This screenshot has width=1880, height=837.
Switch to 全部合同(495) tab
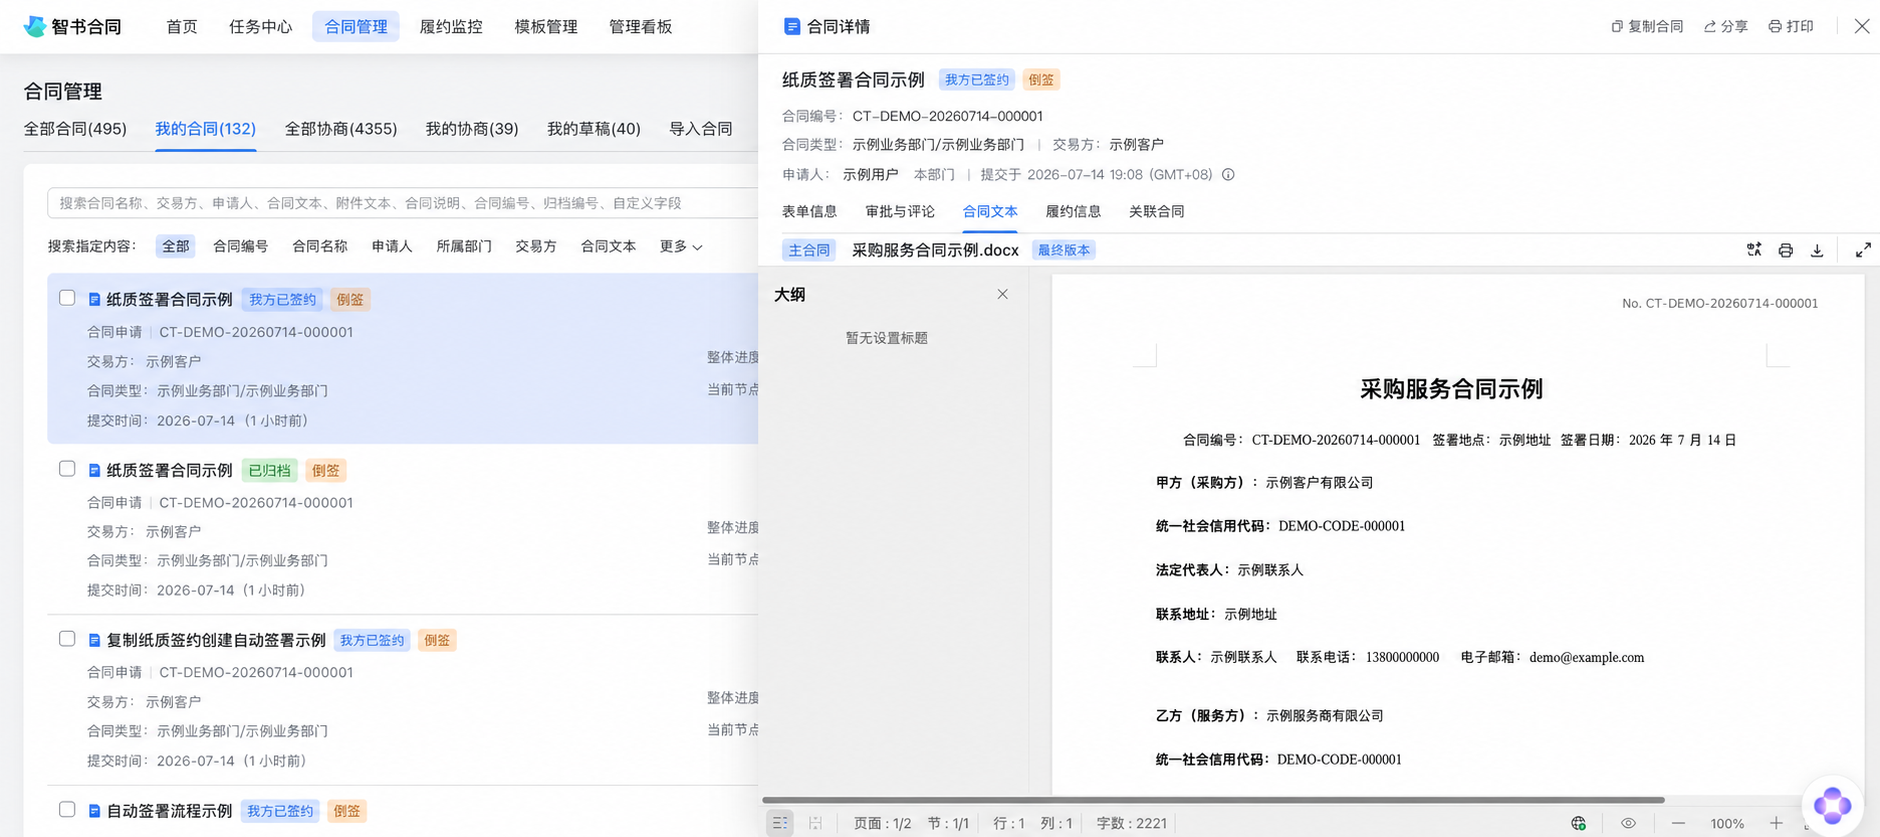[x=75, y=129]
